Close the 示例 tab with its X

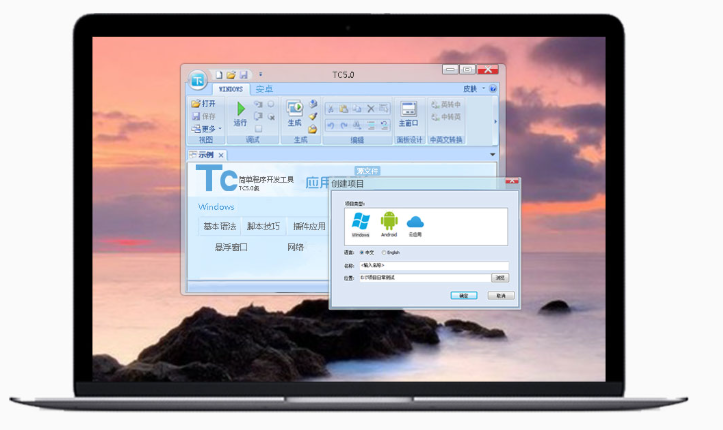[x=221, y=155]
